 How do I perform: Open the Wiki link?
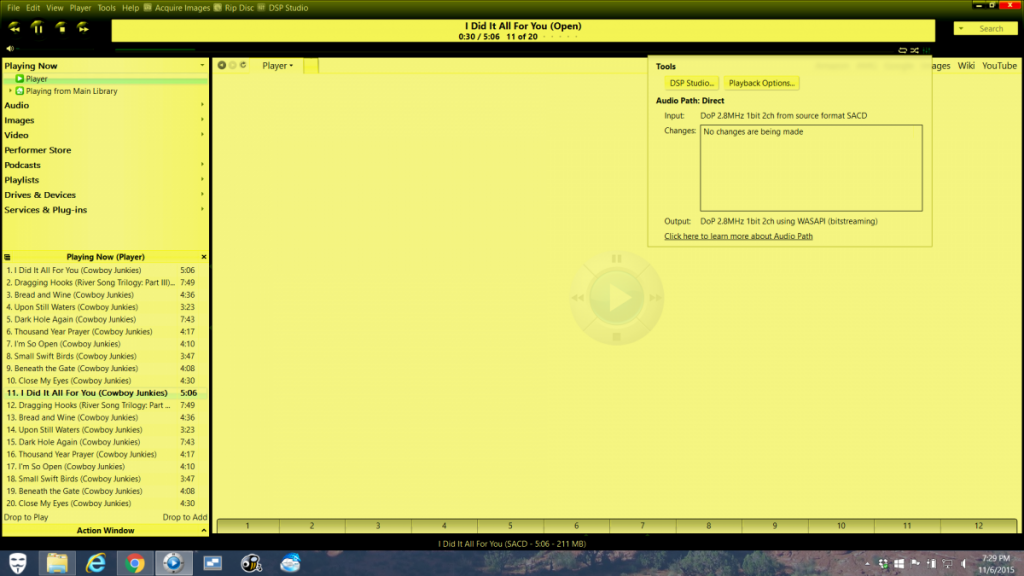pyautogui.click(x=966, y=65)
